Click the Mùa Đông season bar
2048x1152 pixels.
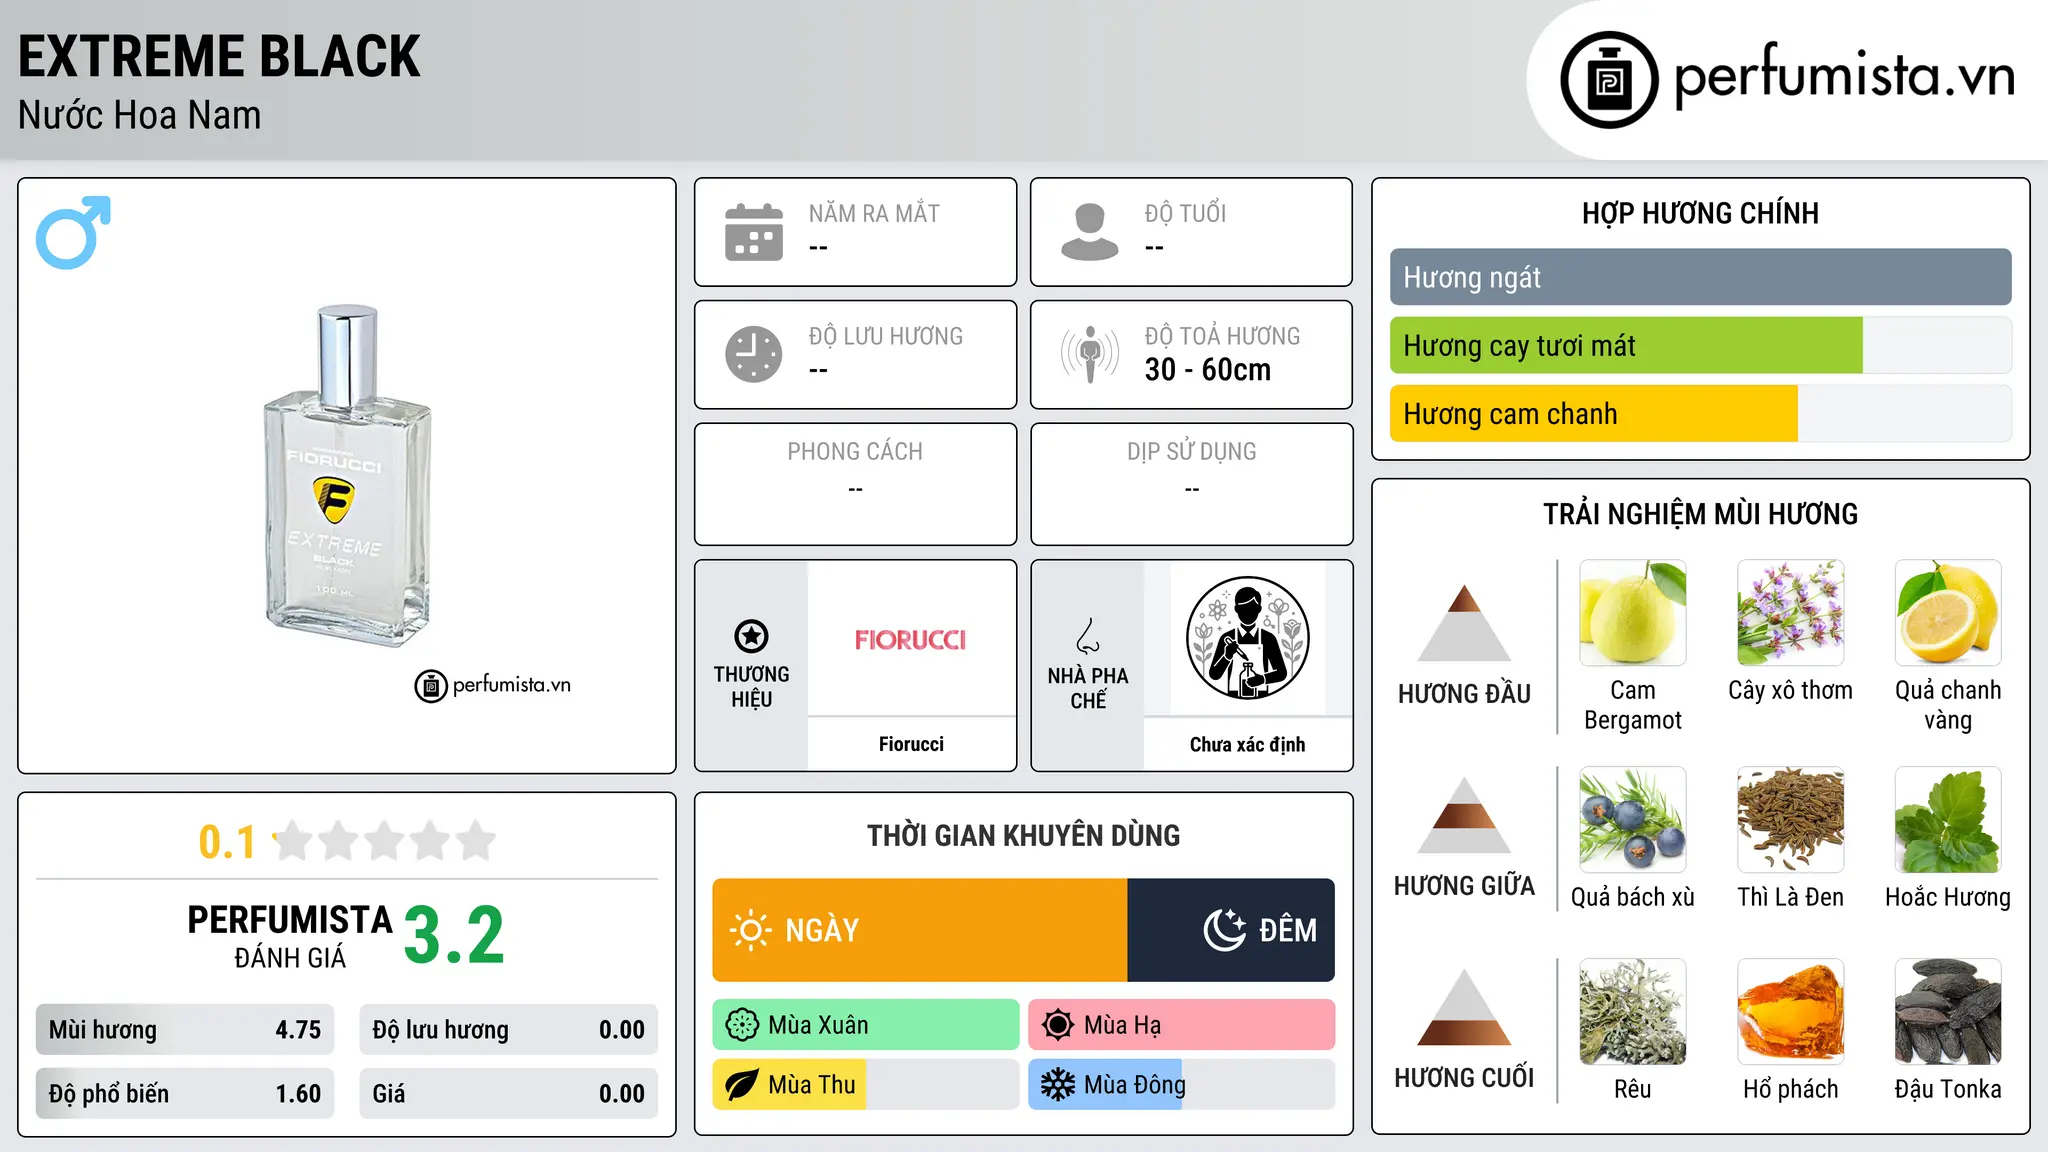click(x=1182, y=1085)
